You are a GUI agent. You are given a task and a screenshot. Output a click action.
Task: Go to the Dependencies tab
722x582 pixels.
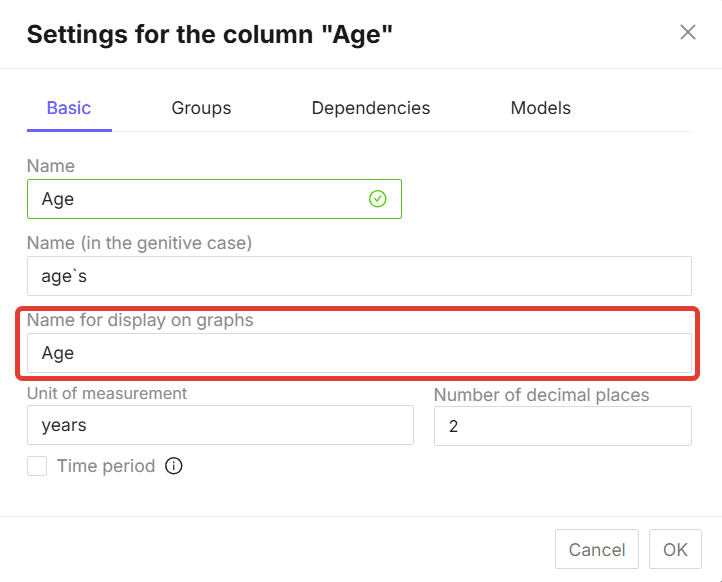[370, 108]
